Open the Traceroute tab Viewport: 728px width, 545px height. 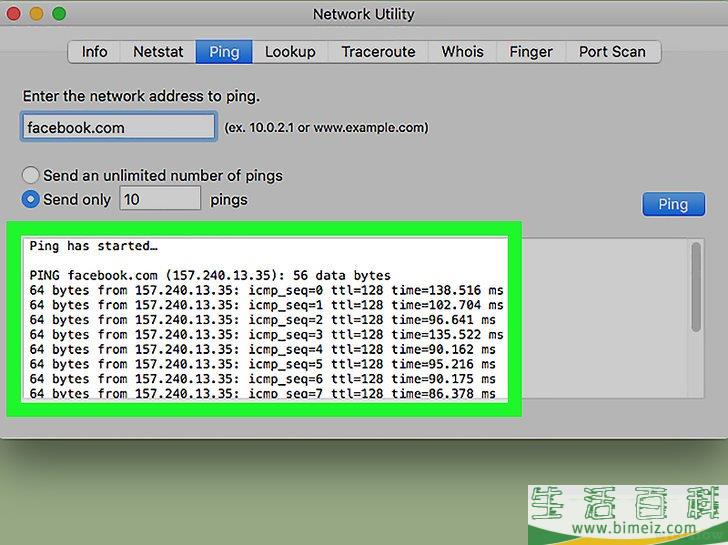pos(378,52)
